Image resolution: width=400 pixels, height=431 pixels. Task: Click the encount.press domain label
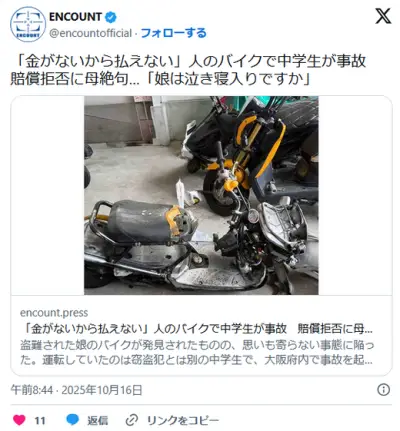pyautogui.click(x=54, y=312)
